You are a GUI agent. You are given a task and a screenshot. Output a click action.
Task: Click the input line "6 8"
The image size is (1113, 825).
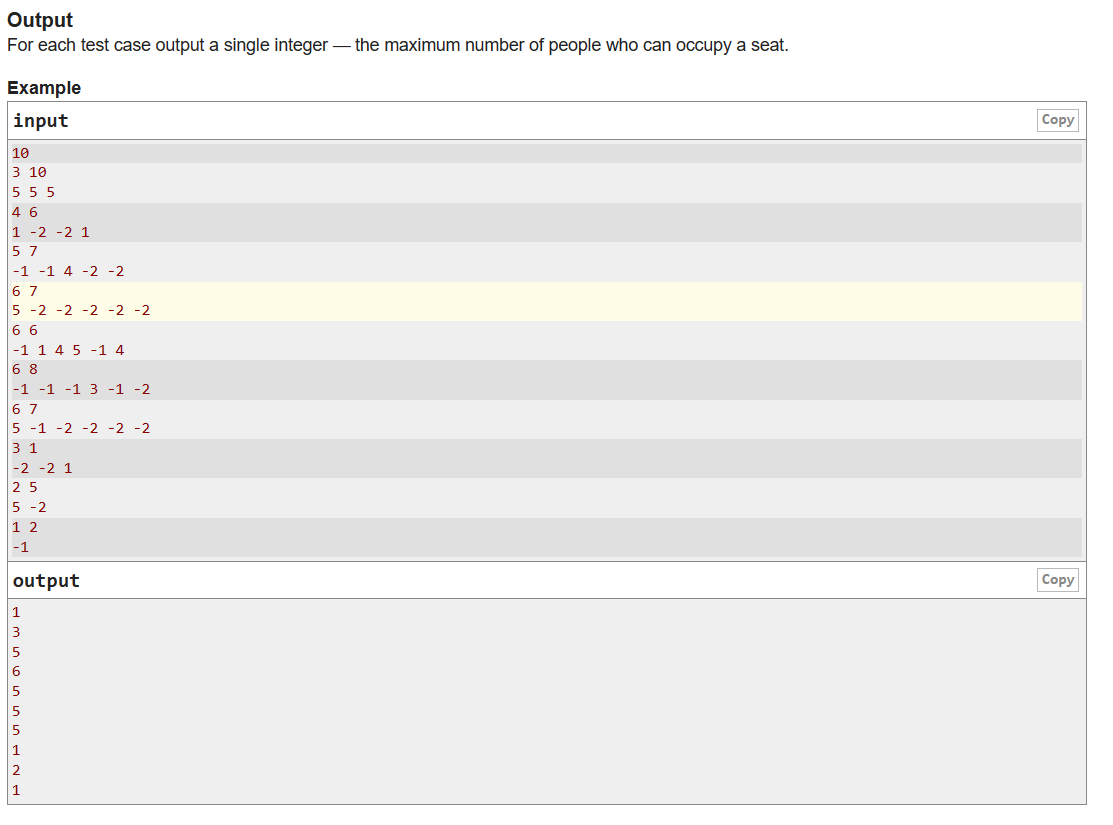pos(25,369)
